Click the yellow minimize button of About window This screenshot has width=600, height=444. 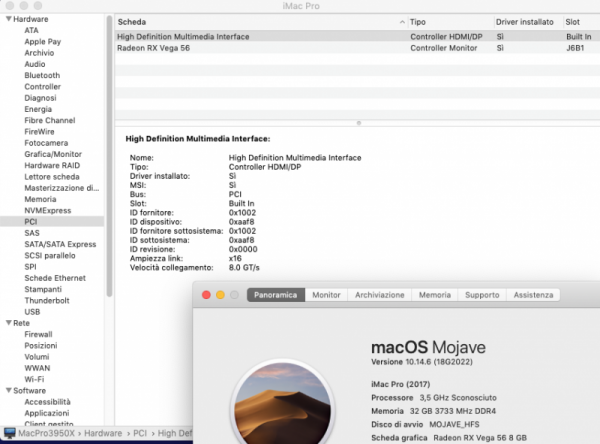(220, 296)
